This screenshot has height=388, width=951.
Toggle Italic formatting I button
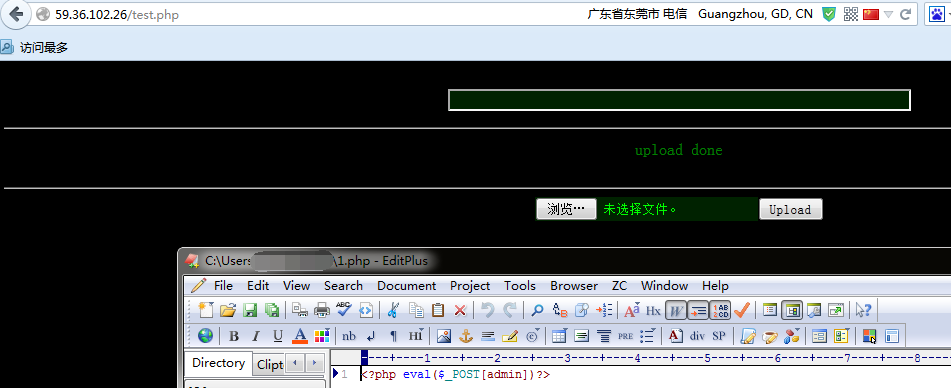pos(255,336)
